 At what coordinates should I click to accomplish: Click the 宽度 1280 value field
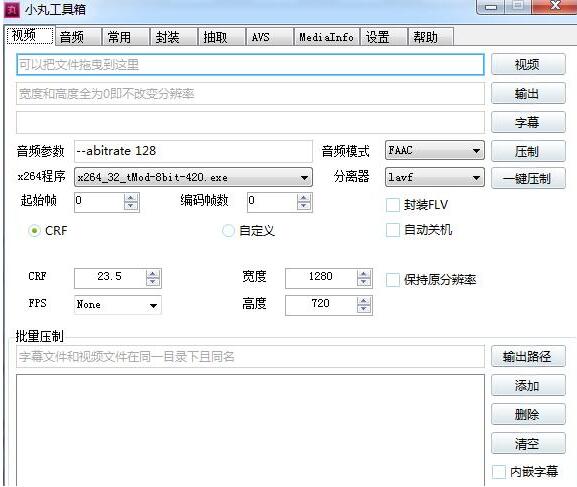tap(321, 278)
